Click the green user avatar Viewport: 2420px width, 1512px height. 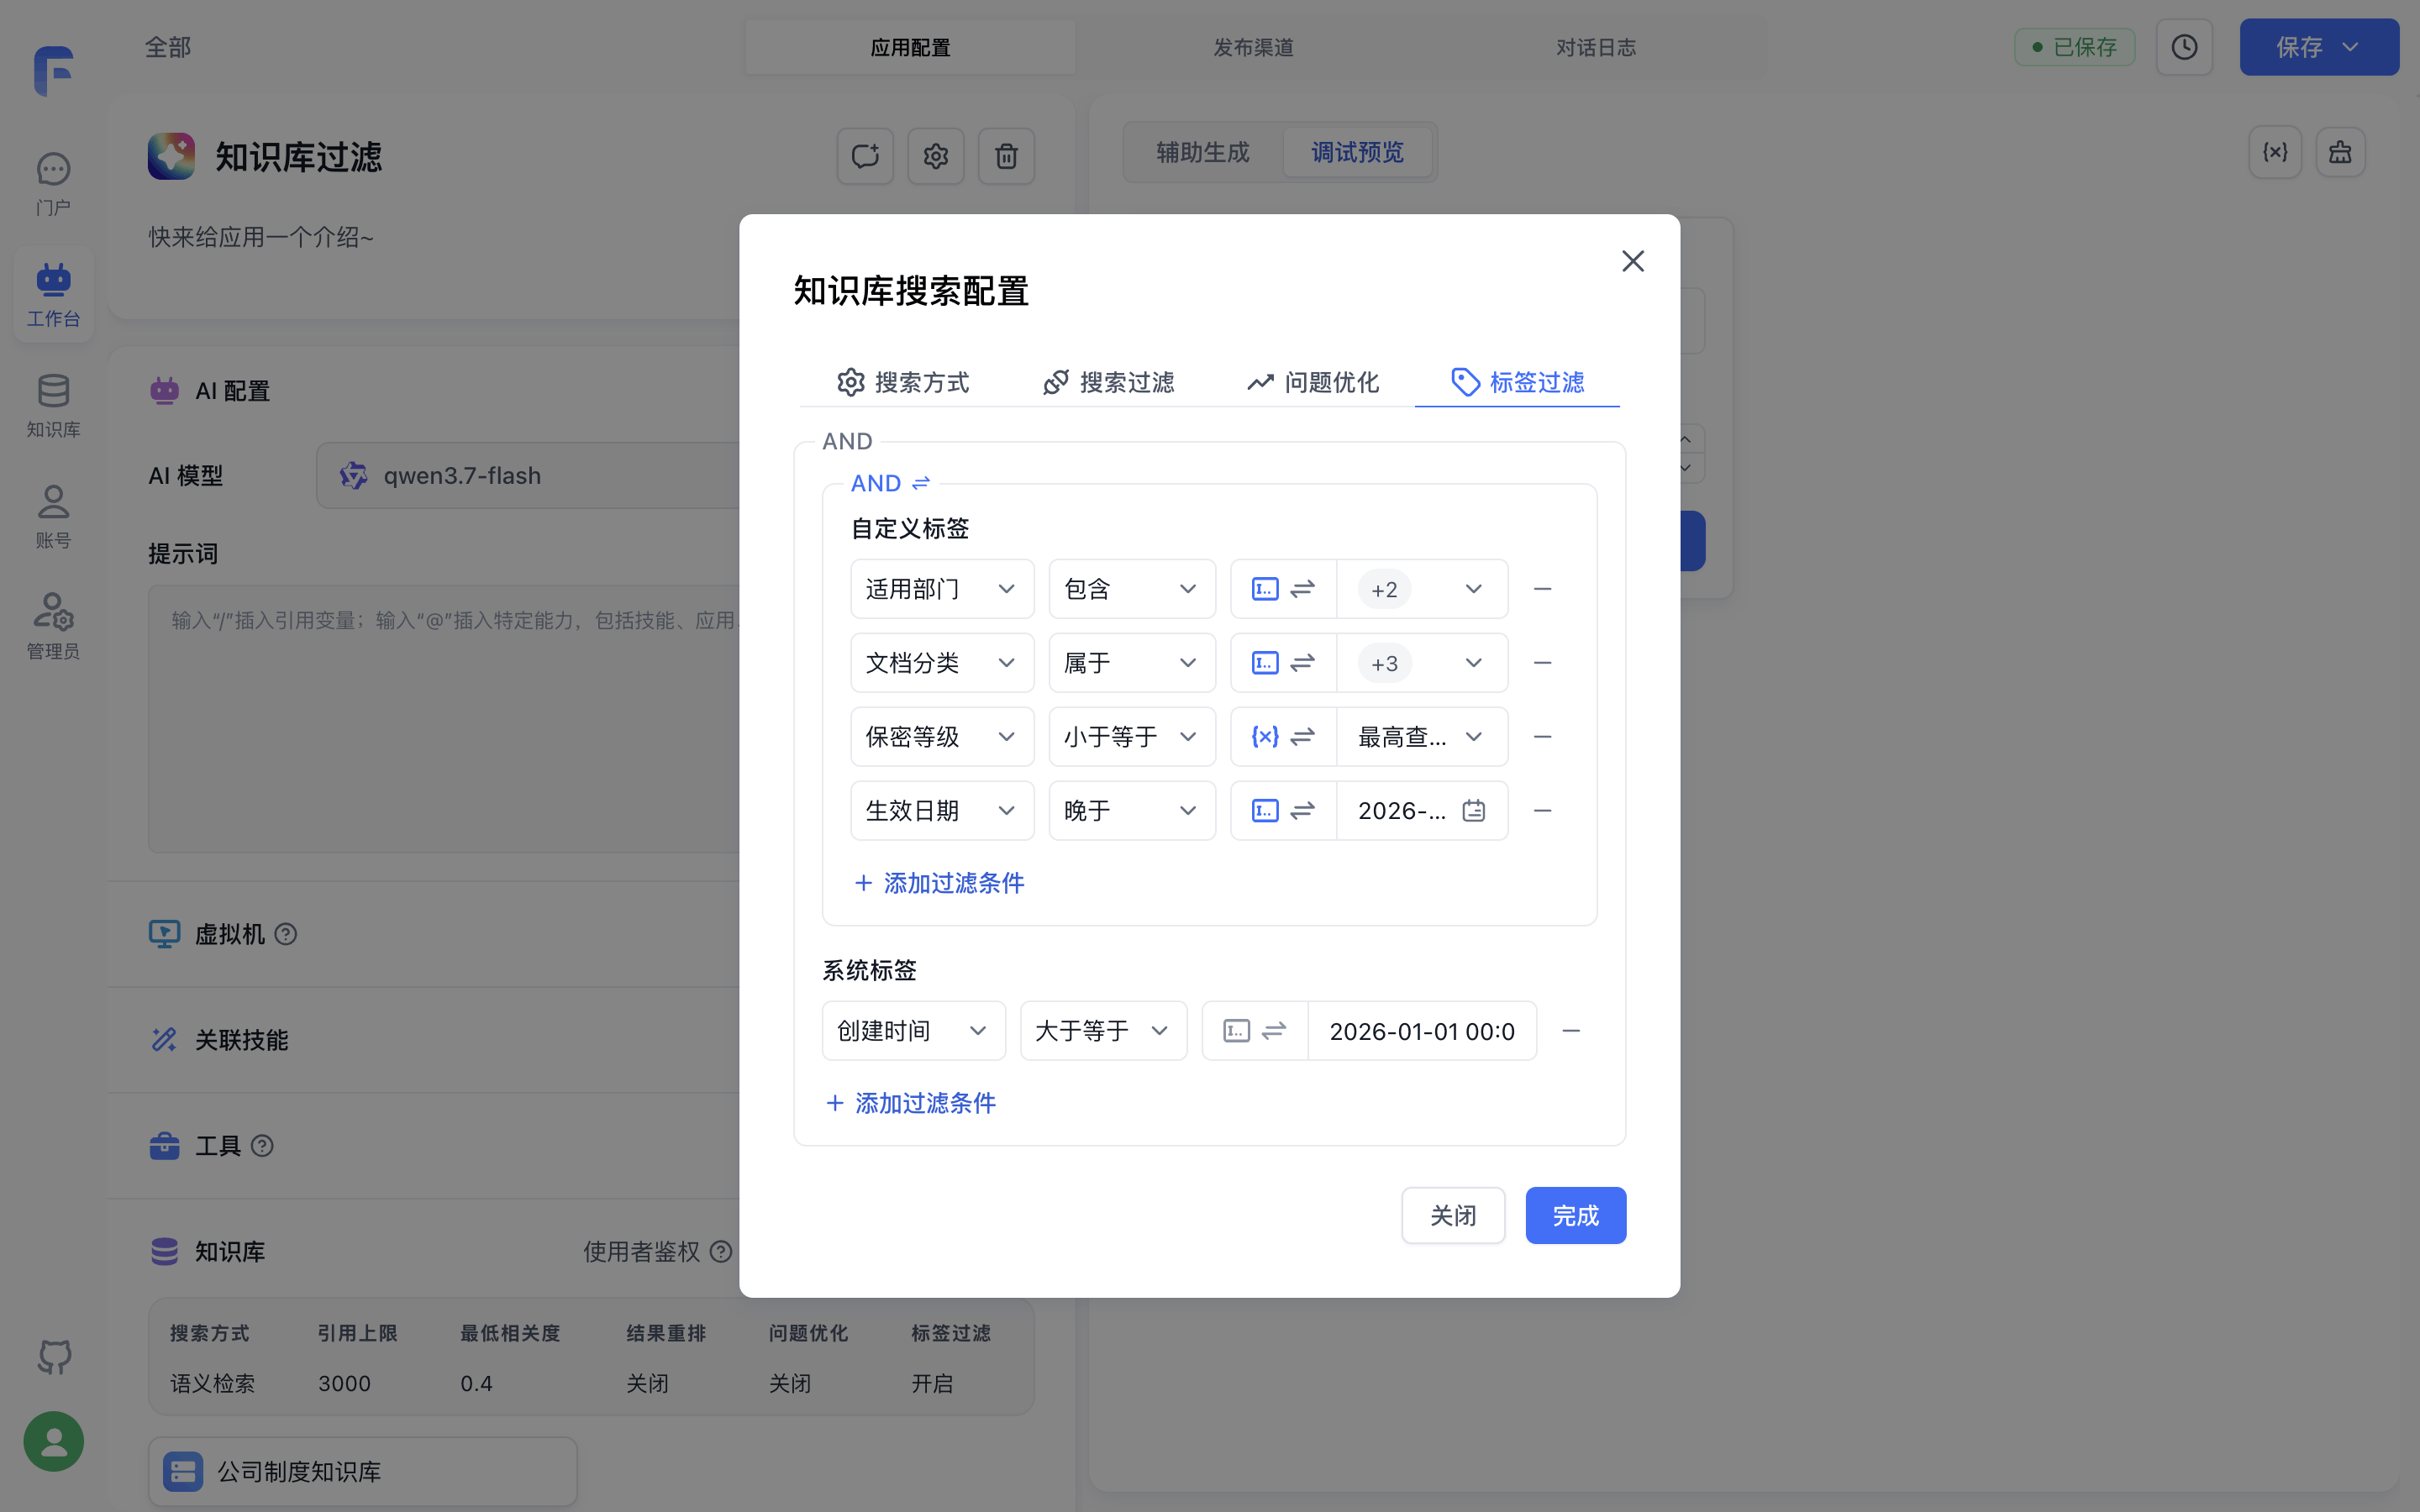[x=54, y=1441]
